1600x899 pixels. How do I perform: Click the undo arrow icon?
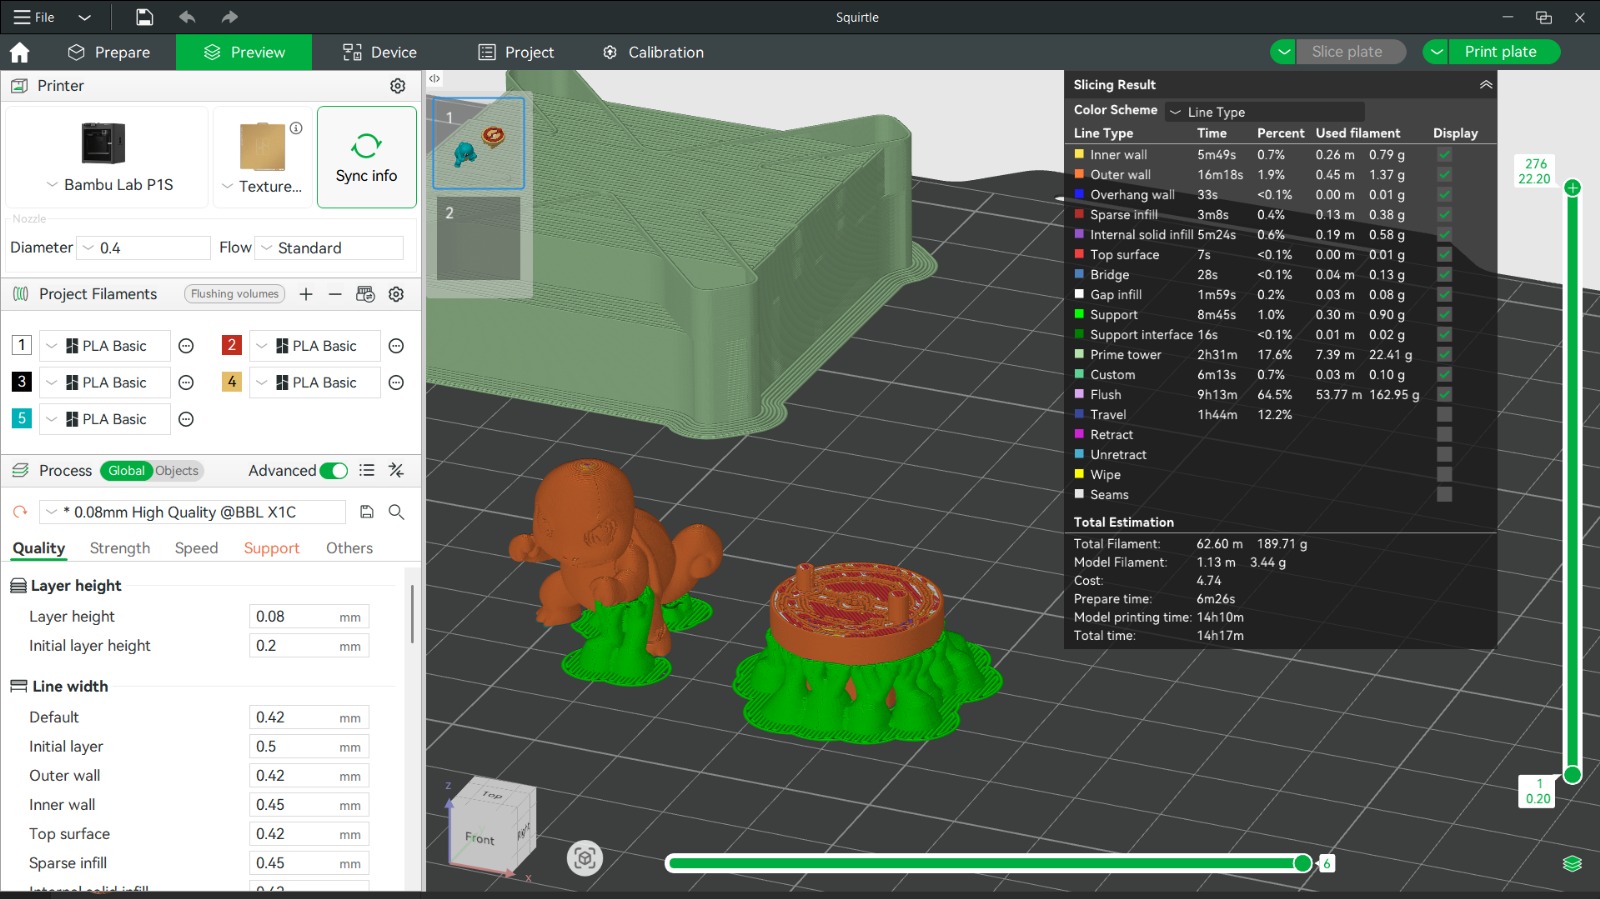[187, 17]
